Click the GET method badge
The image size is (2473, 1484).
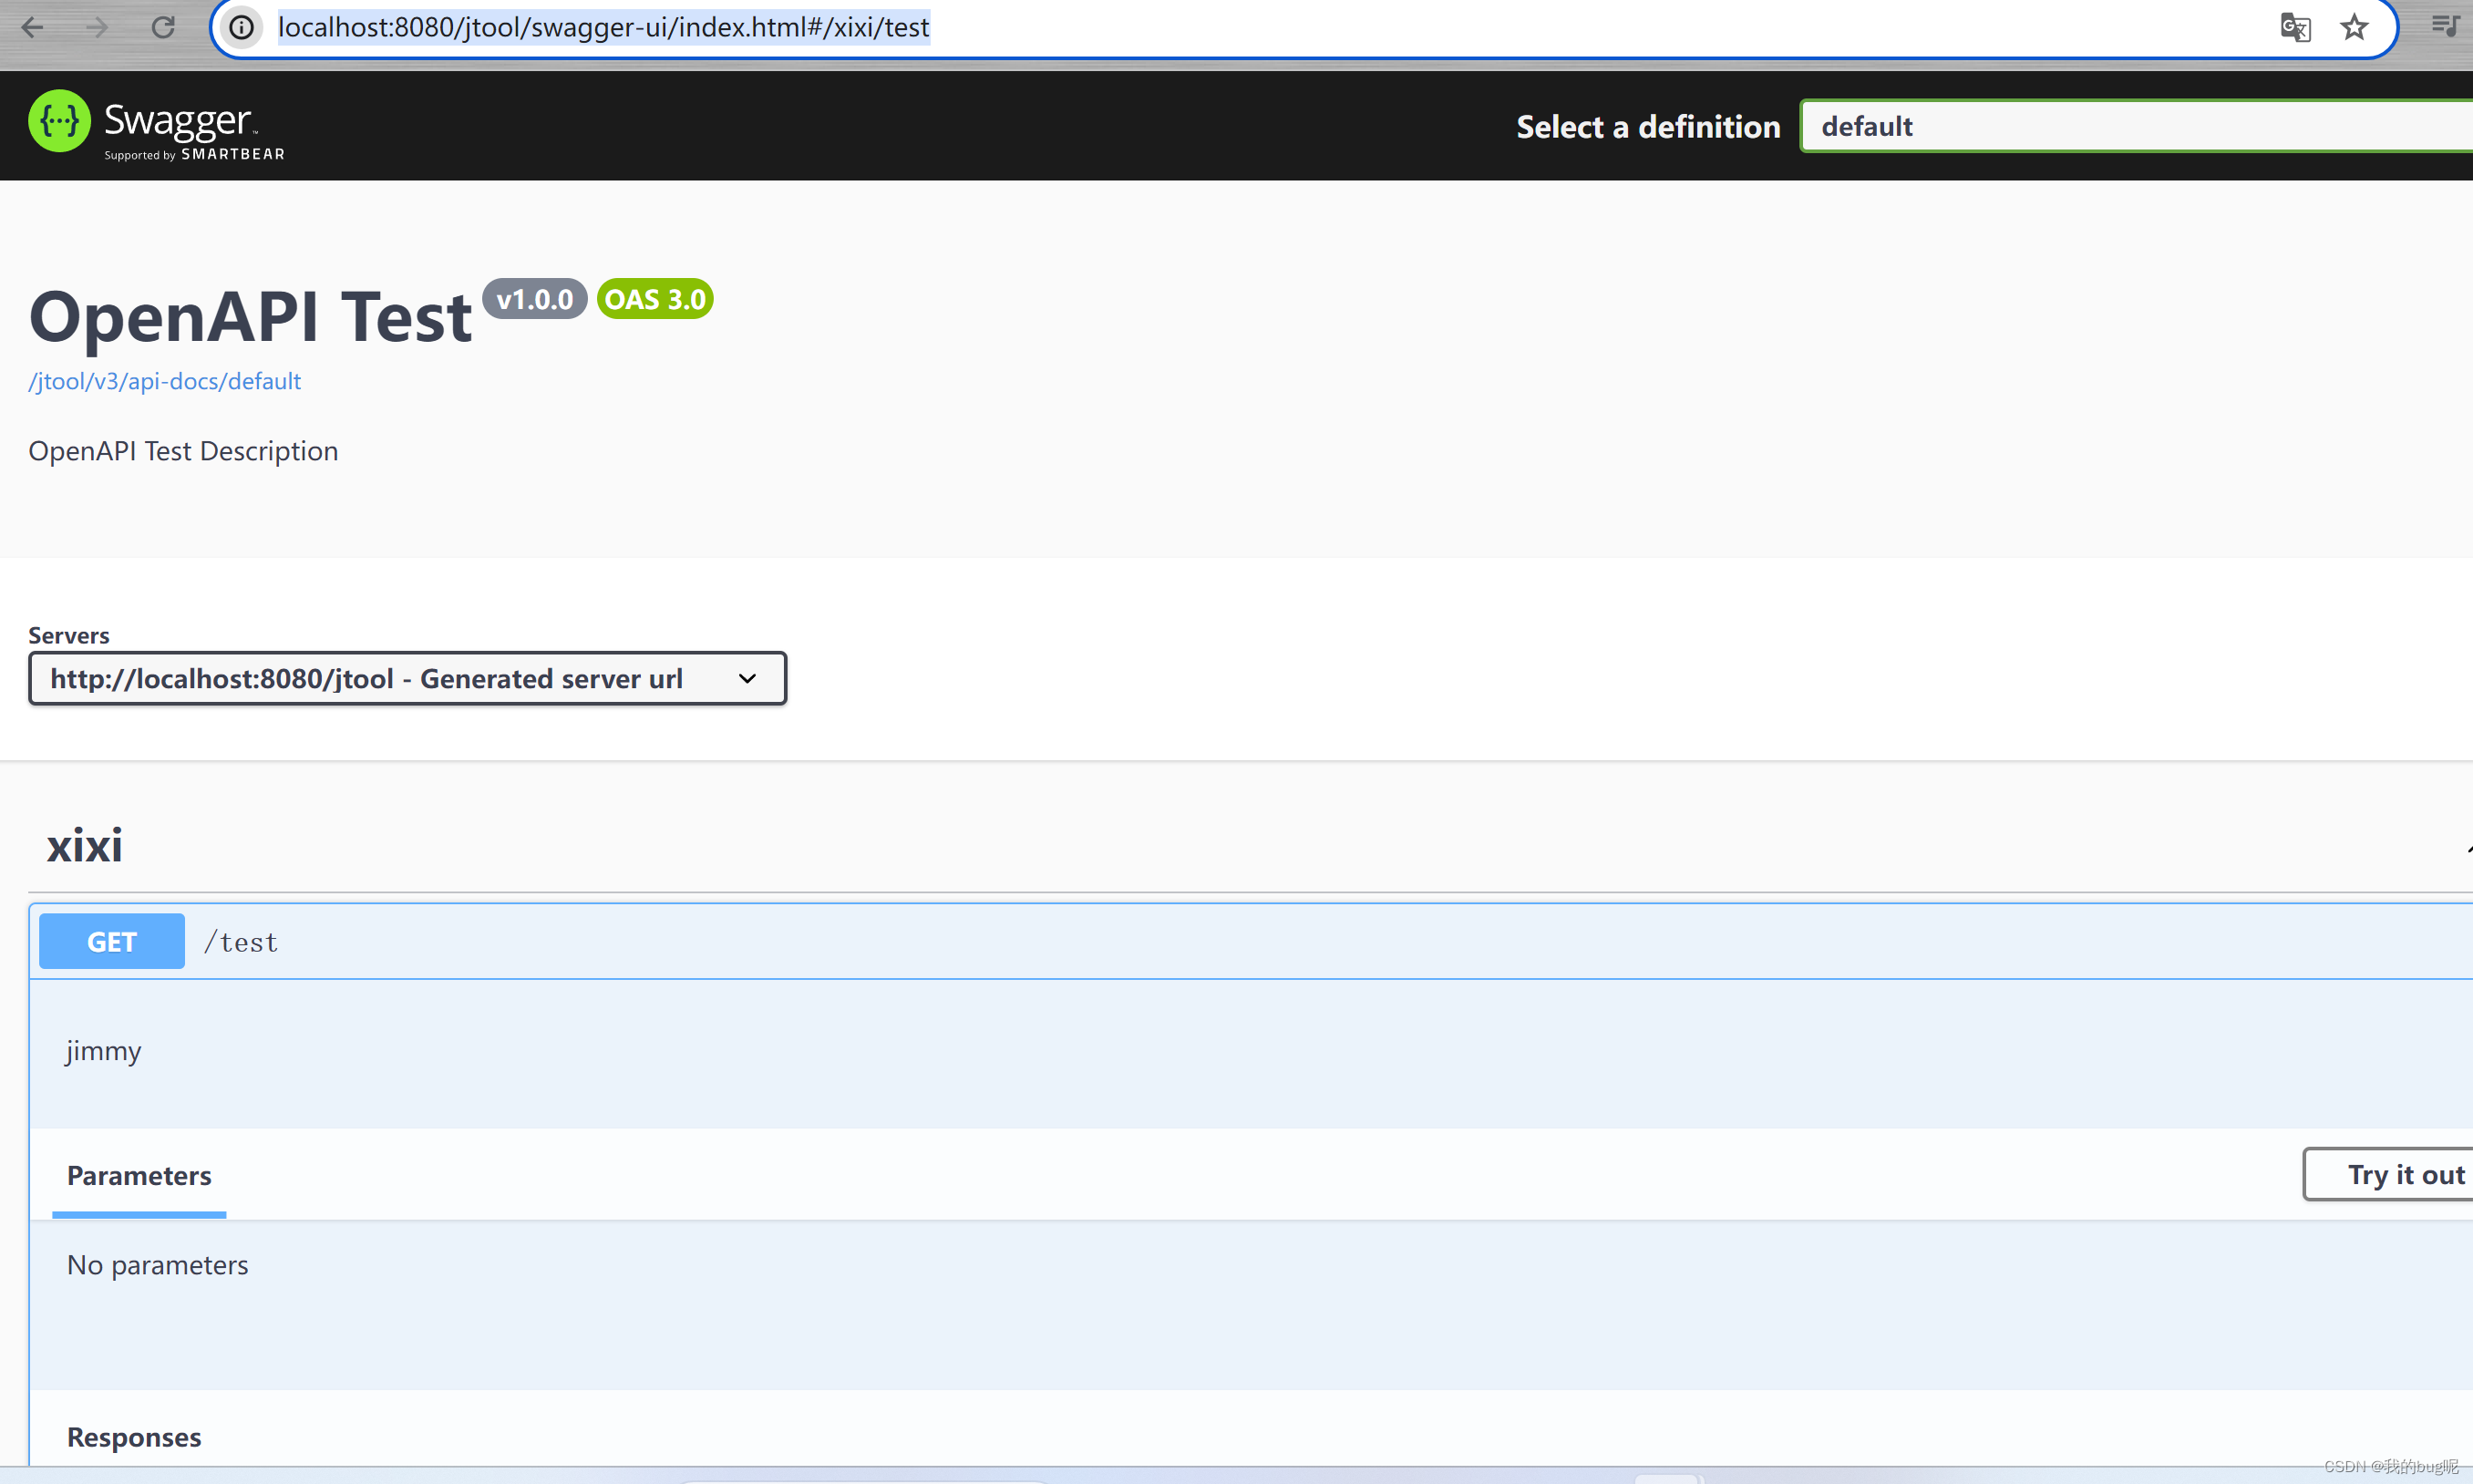coord(112,941)
